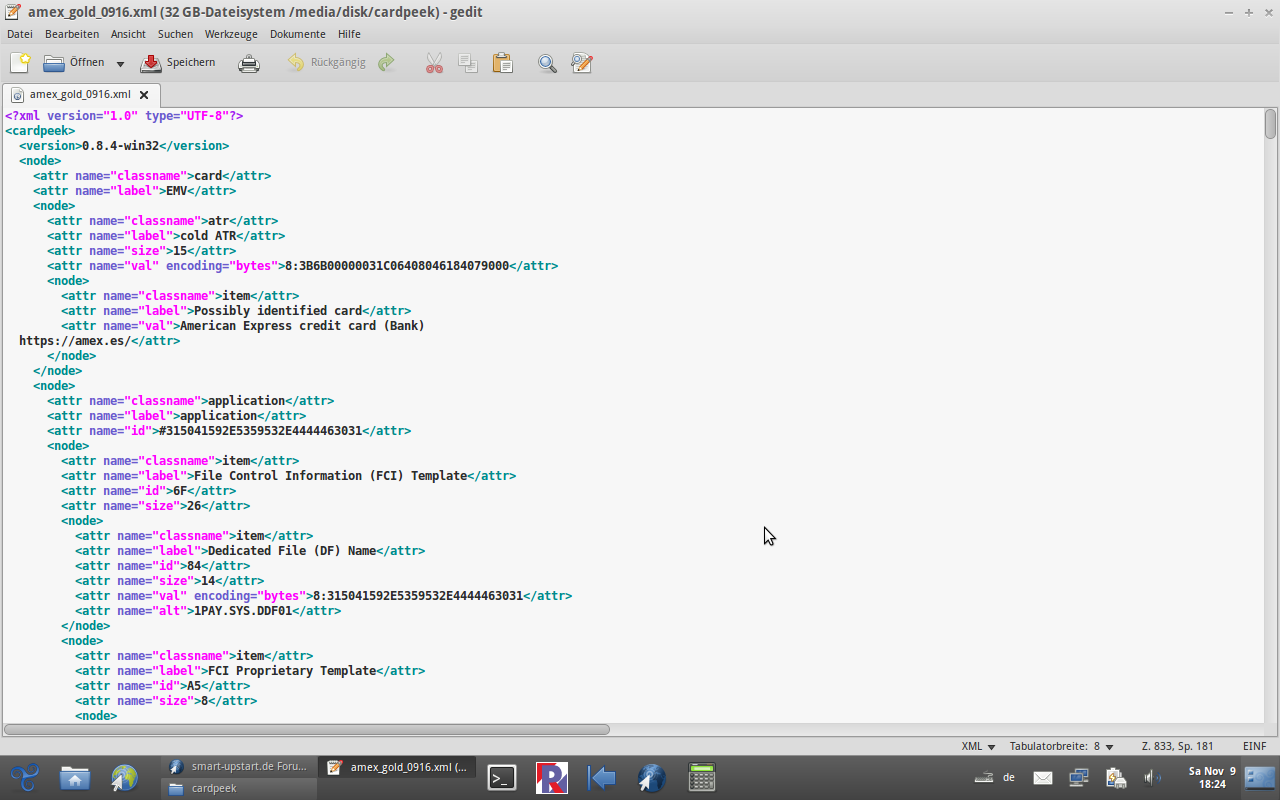Image resolution: width=1280 pixels, height=800 pixels.
Task: Click the scissors cut icon
Action: pyautogui.click(x=434, y=63)
